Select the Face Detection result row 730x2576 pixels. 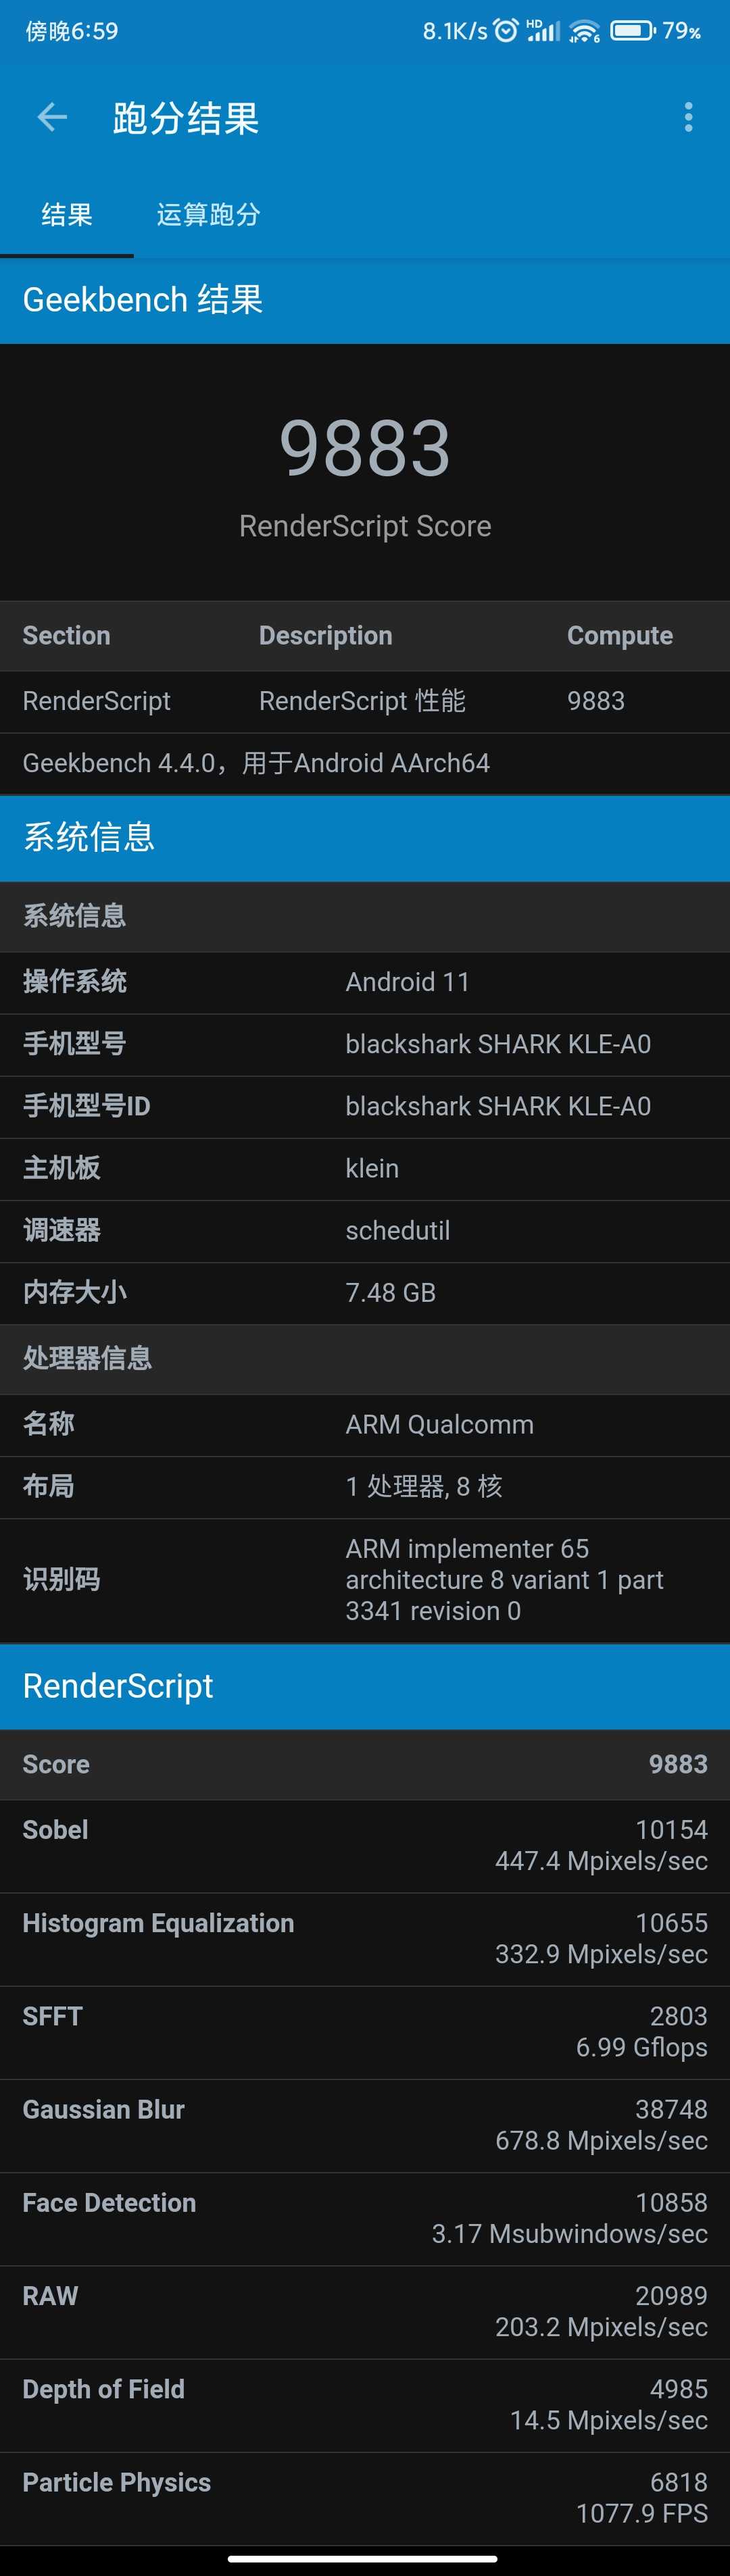click(x=365, y=2217)
